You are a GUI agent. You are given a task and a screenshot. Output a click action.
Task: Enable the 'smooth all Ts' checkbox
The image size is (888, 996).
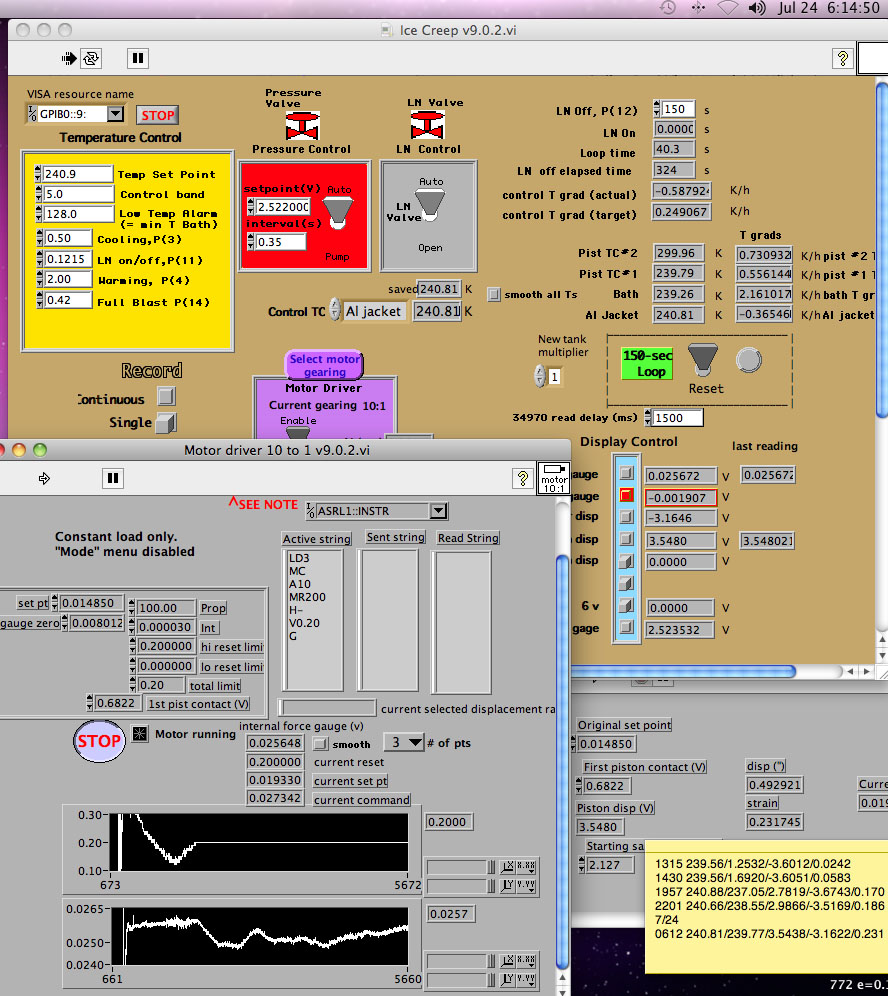pos(494,294)
